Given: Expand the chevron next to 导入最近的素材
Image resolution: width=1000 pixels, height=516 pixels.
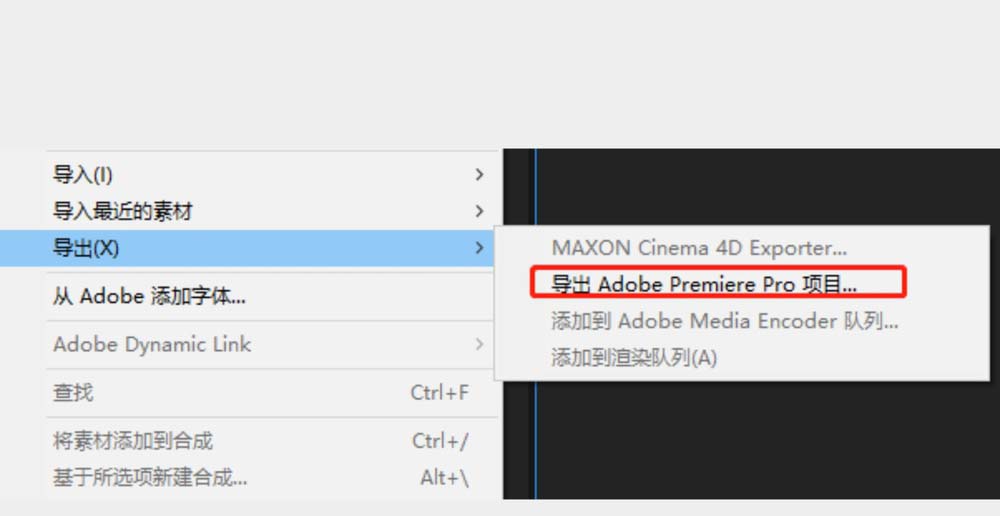Looking at the screenshot, I should pos(480,211).
